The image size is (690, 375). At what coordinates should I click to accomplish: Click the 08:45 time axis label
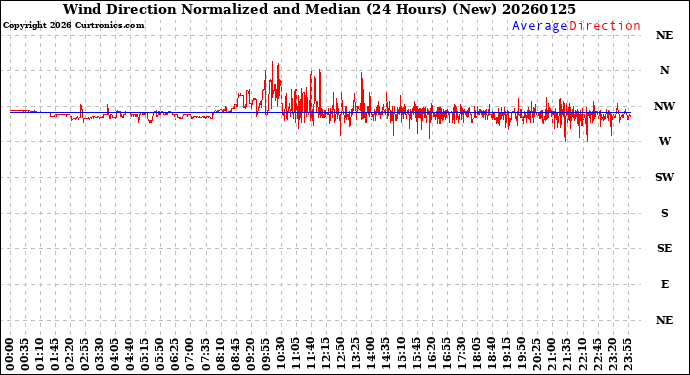(x=235, y=355)
